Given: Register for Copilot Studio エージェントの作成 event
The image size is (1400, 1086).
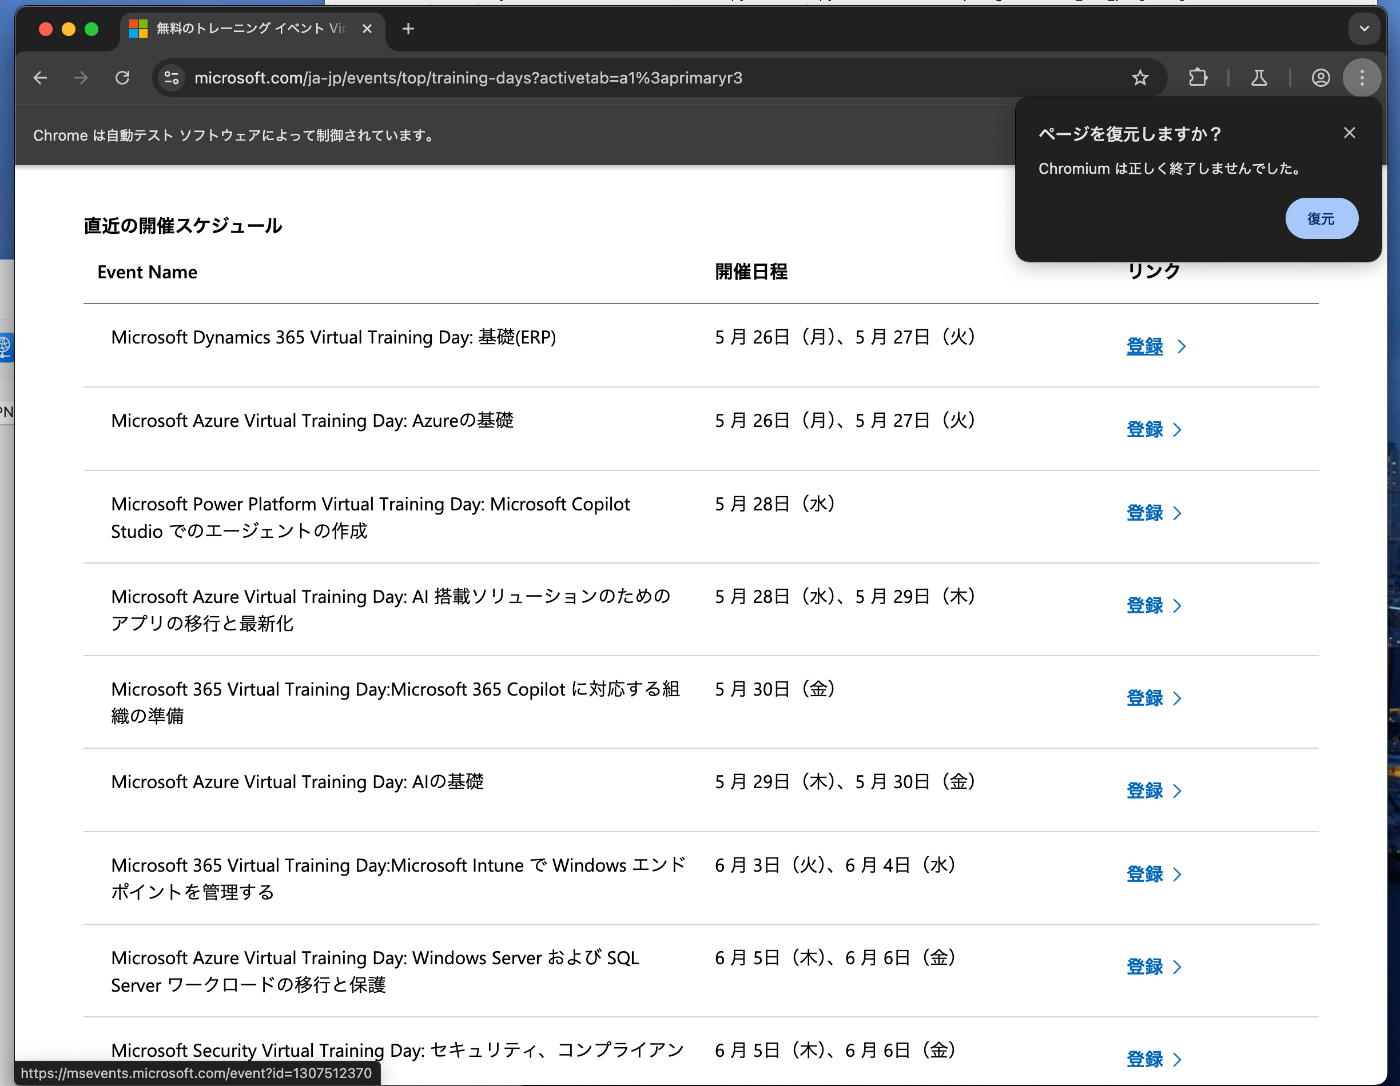Looking at the screenshot, I should (1145, 513).
